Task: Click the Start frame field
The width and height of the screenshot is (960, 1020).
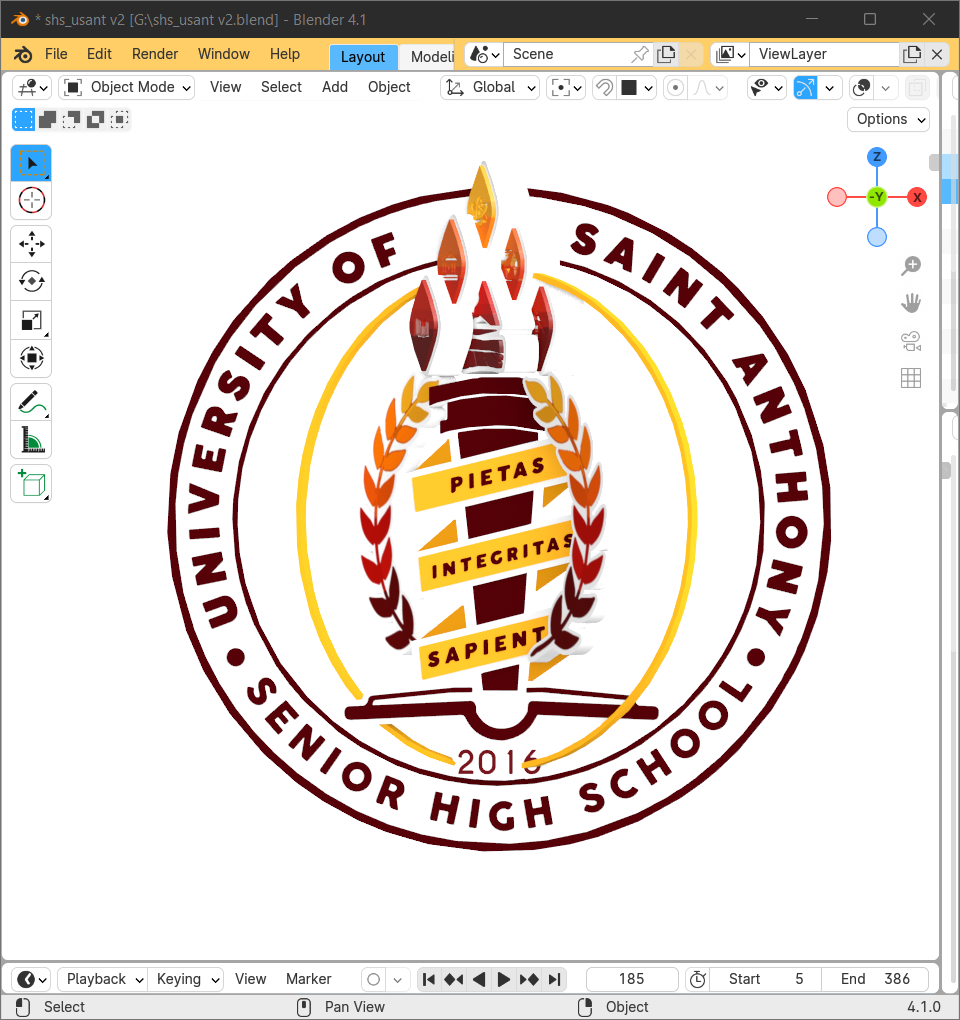Action: tap(766, 979)
